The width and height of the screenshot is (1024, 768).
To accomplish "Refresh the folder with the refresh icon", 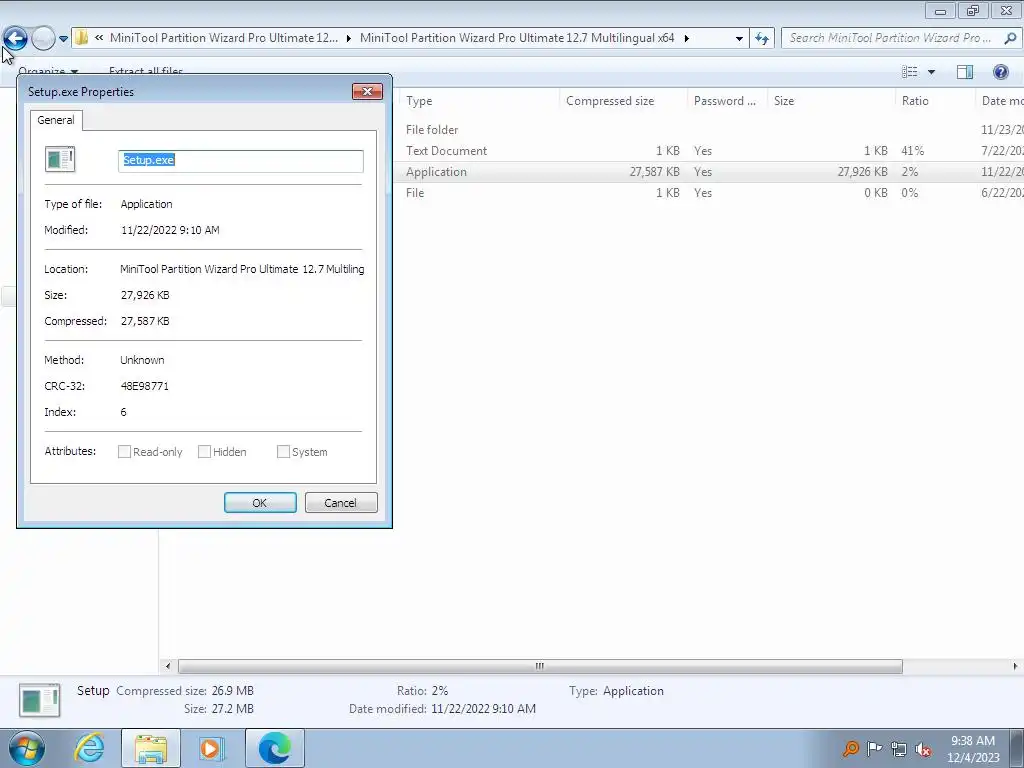I will [762, 39].
